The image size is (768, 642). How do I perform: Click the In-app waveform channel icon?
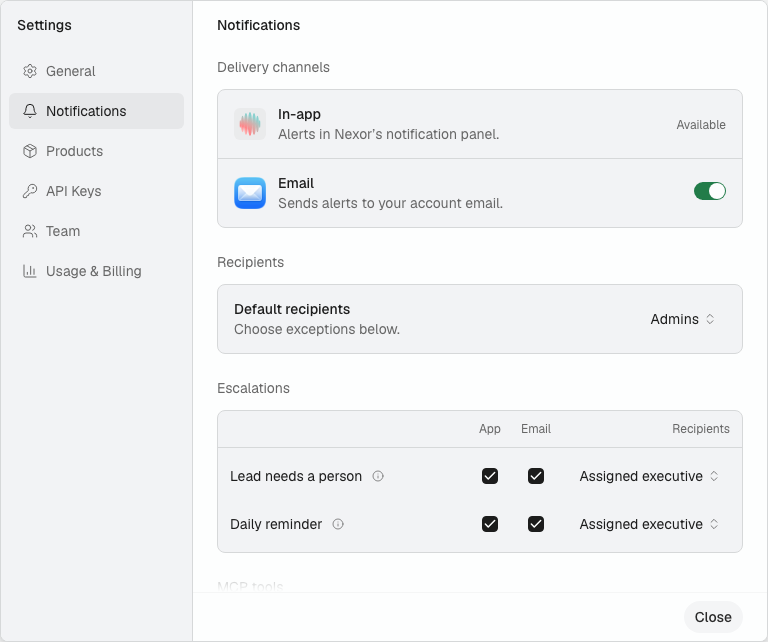[x=250, y=124]
